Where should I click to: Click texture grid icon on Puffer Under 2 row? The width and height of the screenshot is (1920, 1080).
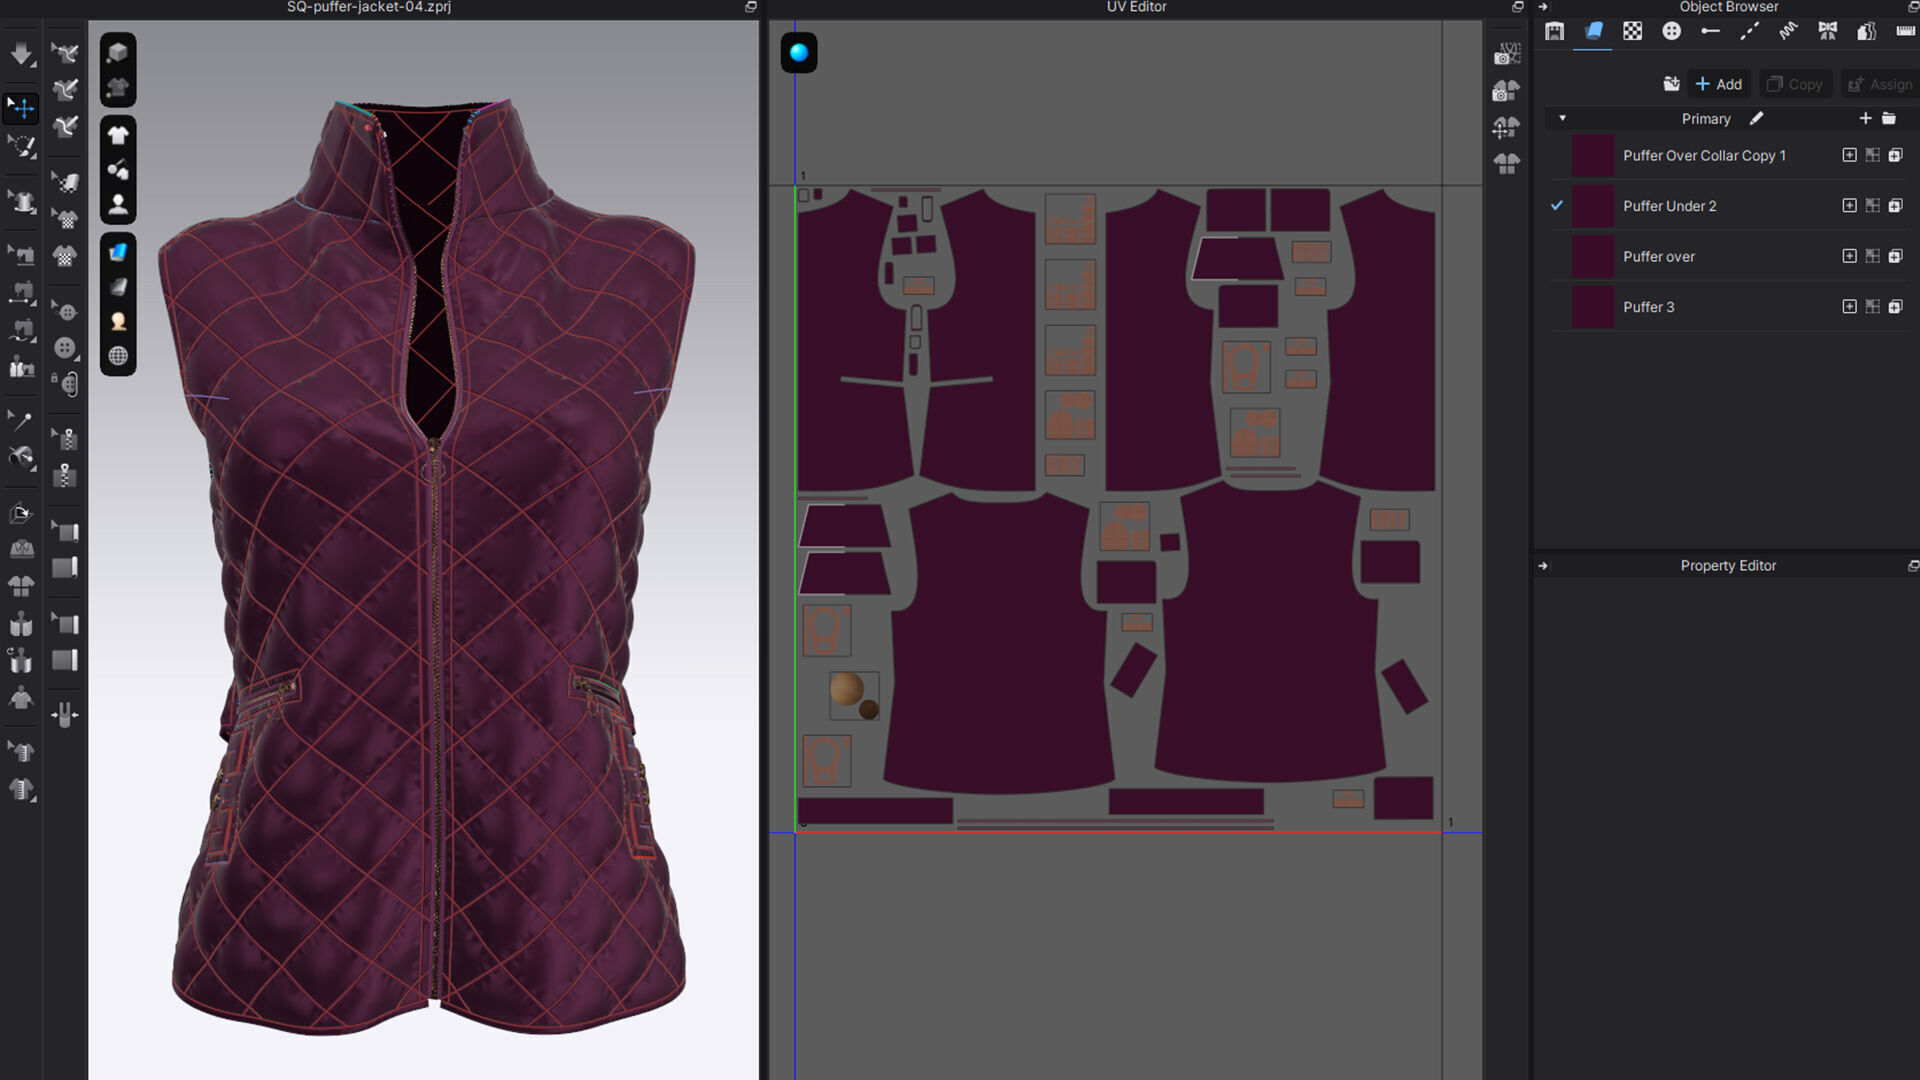pyautogui.click(x=1872, y=205)
